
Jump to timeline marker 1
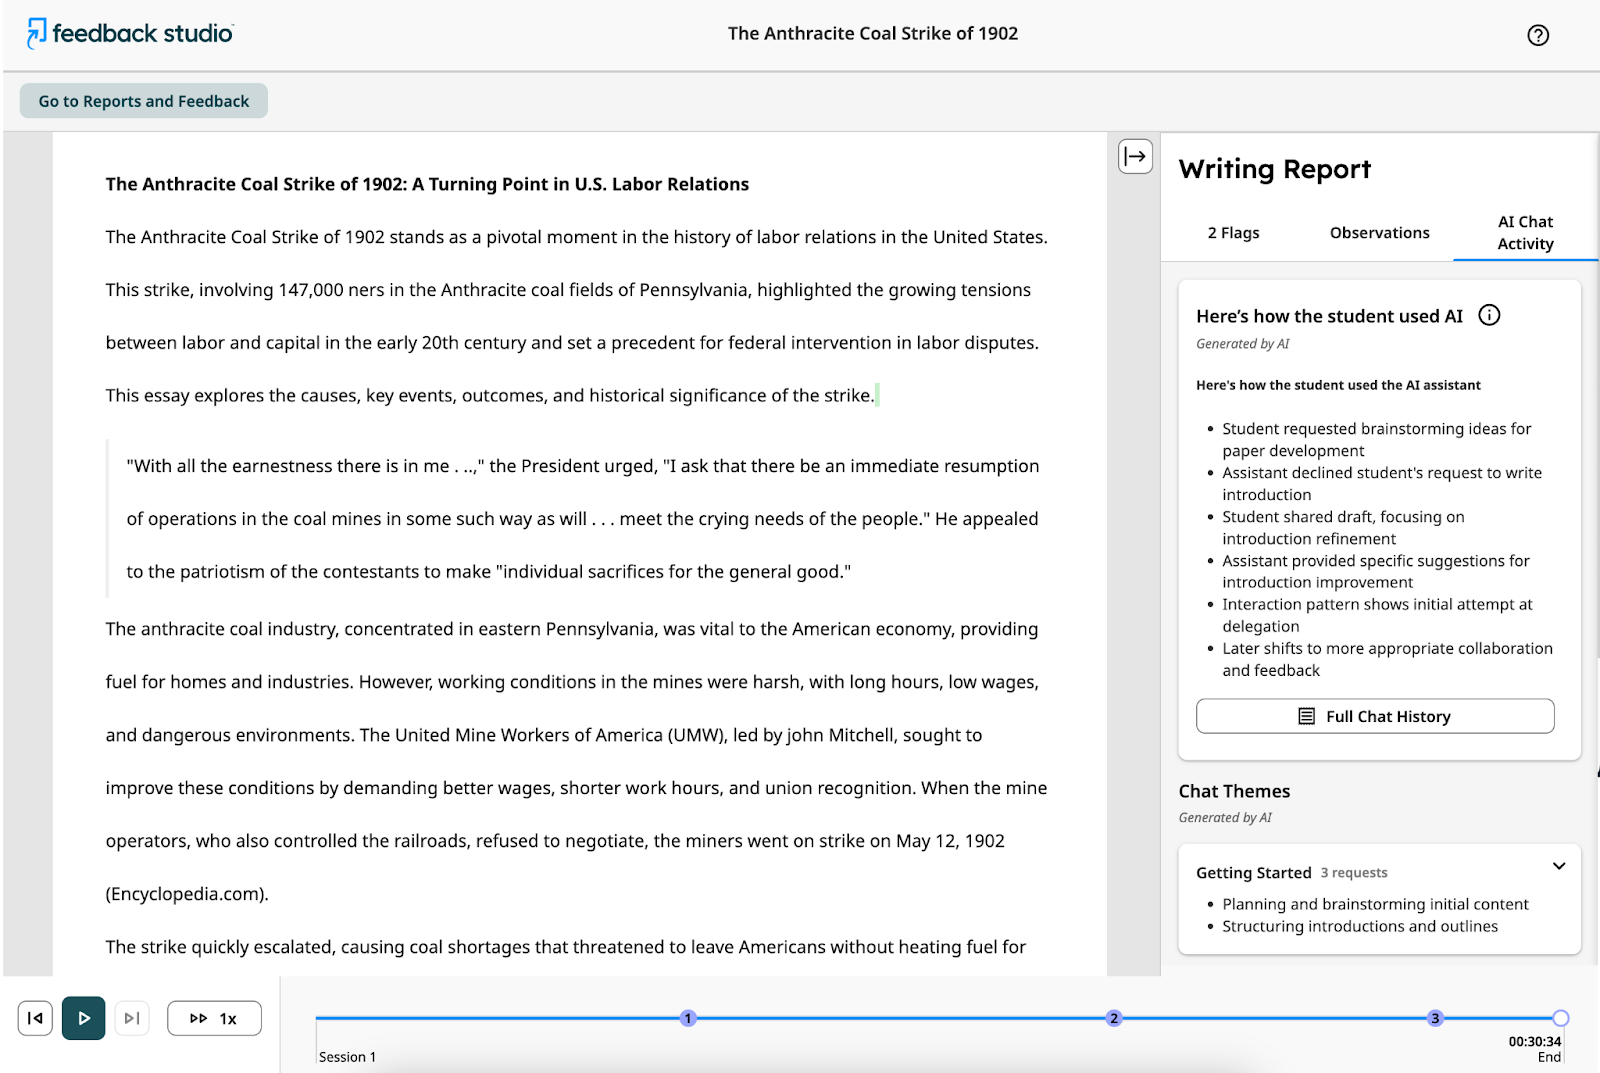pos(688,1018)
